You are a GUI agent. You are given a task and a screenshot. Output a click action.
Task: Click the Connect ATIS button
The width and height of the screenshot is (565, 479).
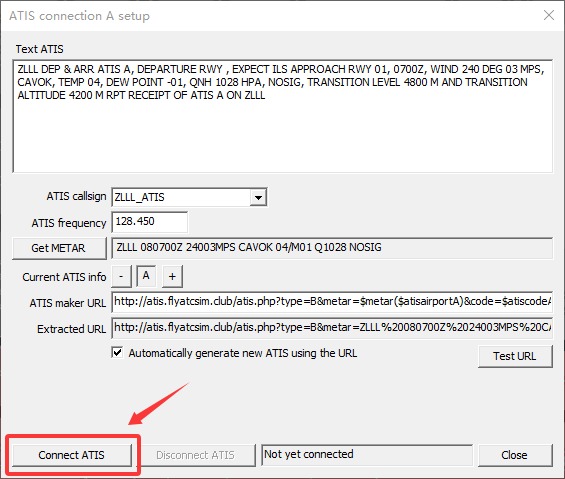click(x=72, y=455)
